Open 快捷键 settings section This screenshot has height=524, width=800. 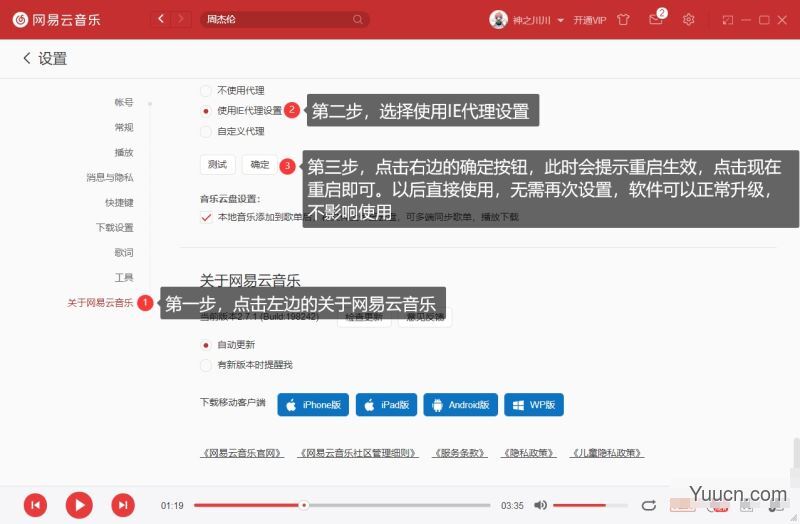click(x=119, y=202)
